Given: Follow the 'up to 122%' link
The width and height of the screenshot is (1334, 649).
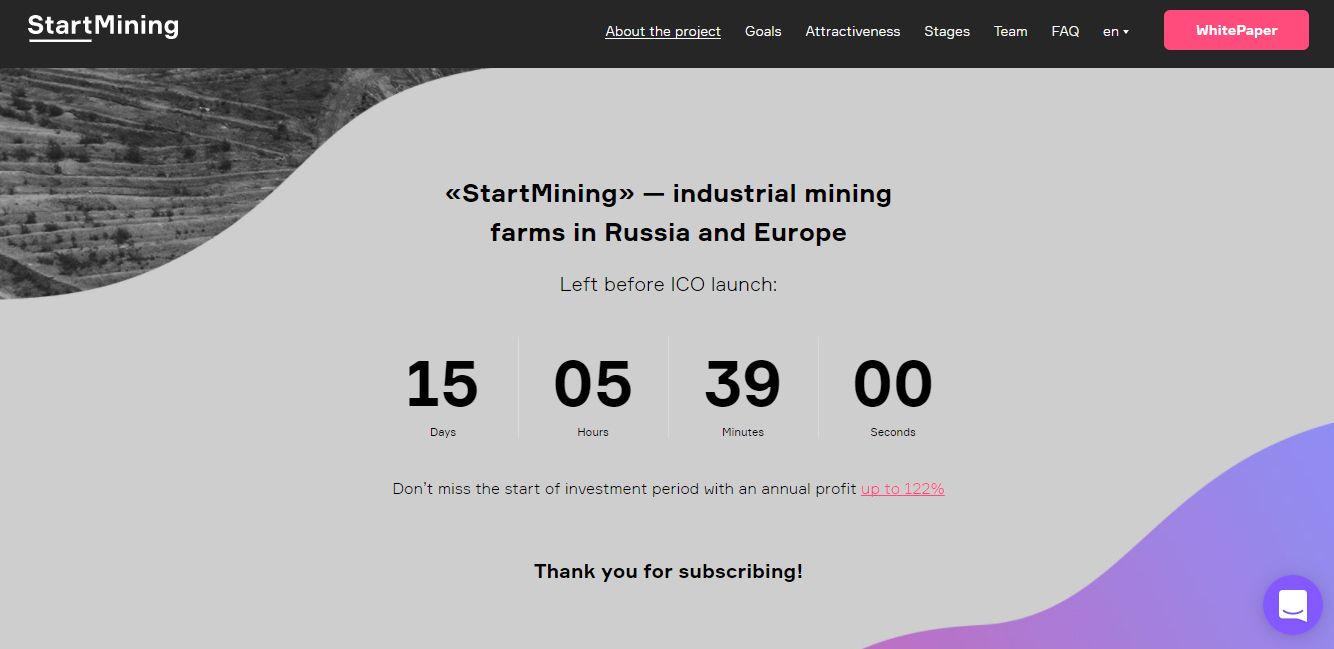Looking at the screenshot, I should tap(902, 489).
